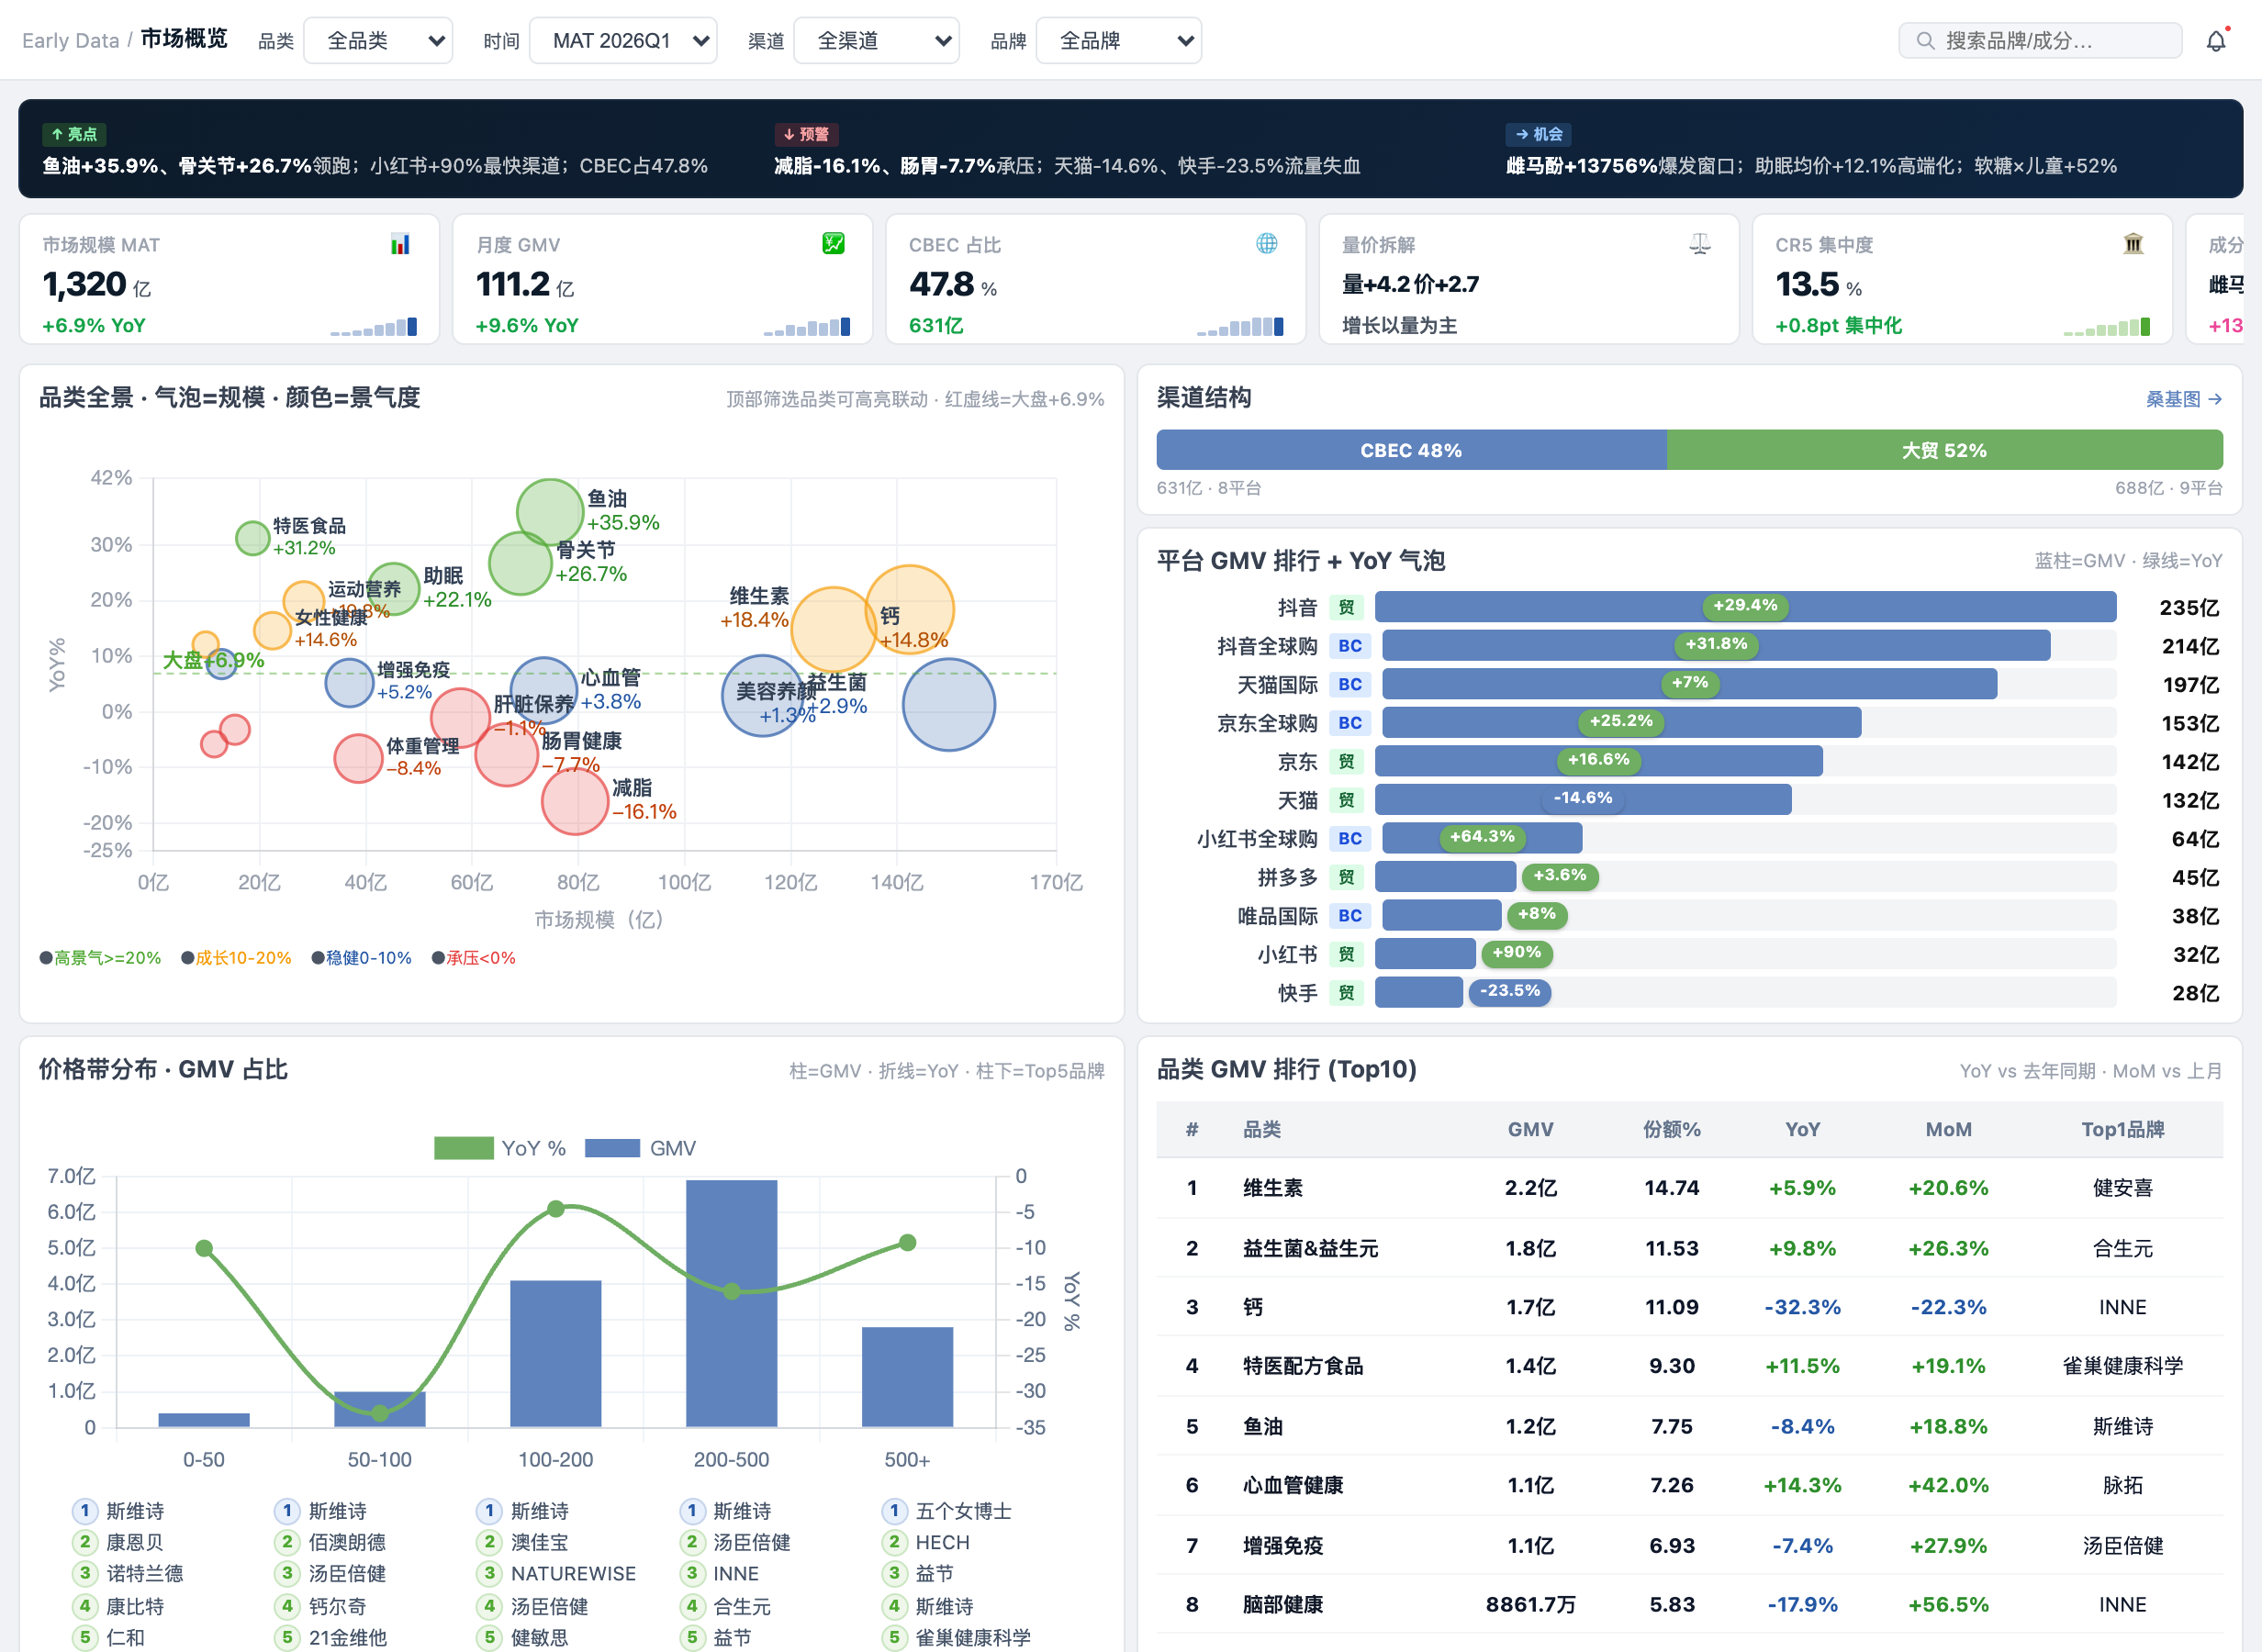
Task: Click the 抖音全球购 GMV bar
Action: point(1715,645)
